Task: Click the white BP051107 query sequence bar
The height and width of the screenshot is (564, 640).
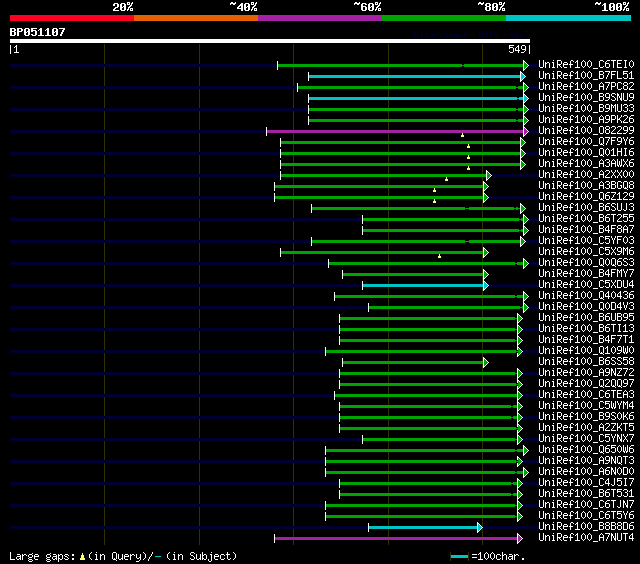Action: (270, 41)
